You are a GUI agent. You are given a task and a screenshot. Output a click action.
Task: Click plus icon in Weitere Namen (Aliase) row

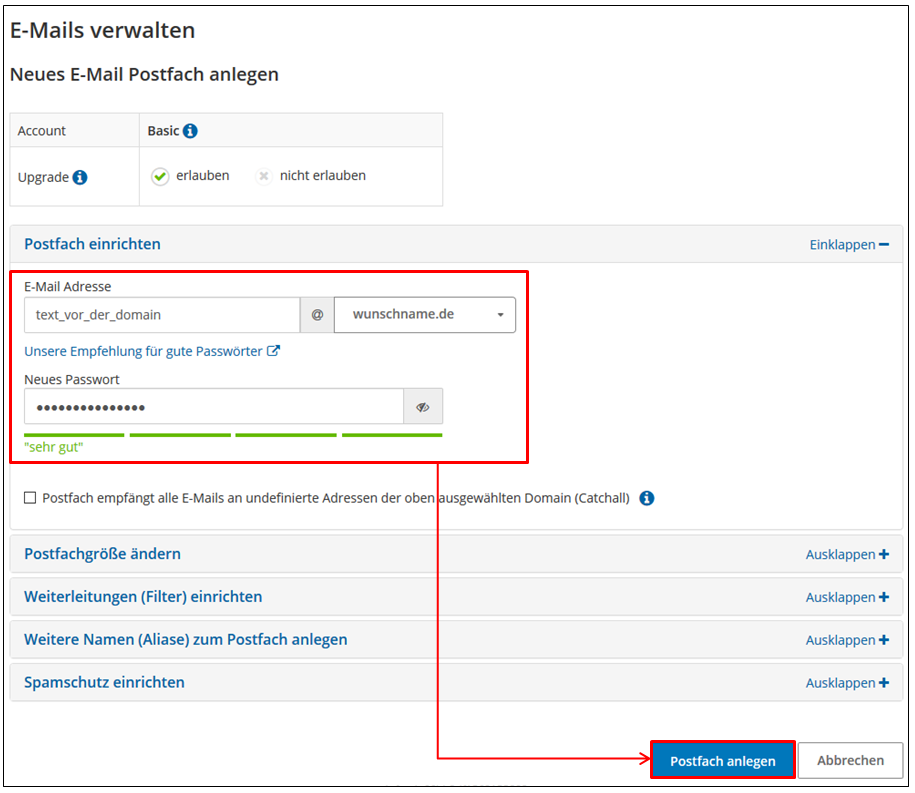(884, 640)
